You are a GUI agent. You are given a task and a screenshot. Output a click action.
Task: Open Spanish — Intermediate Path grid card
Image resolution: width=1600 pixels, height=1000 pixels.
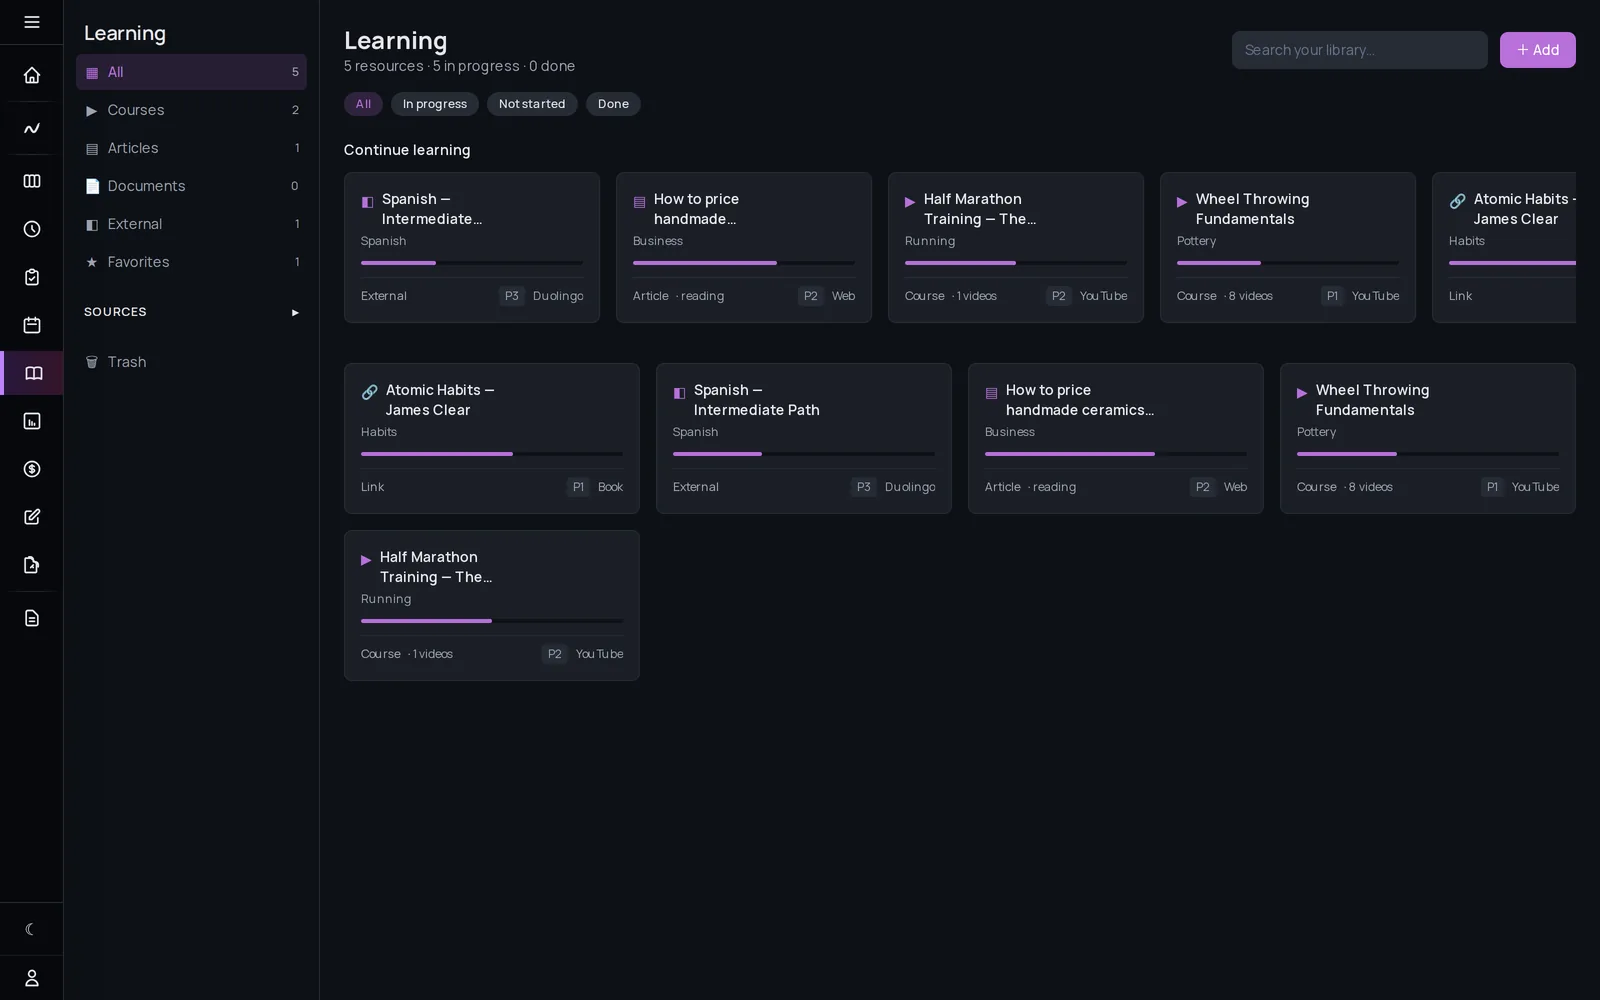coord(804,439)
